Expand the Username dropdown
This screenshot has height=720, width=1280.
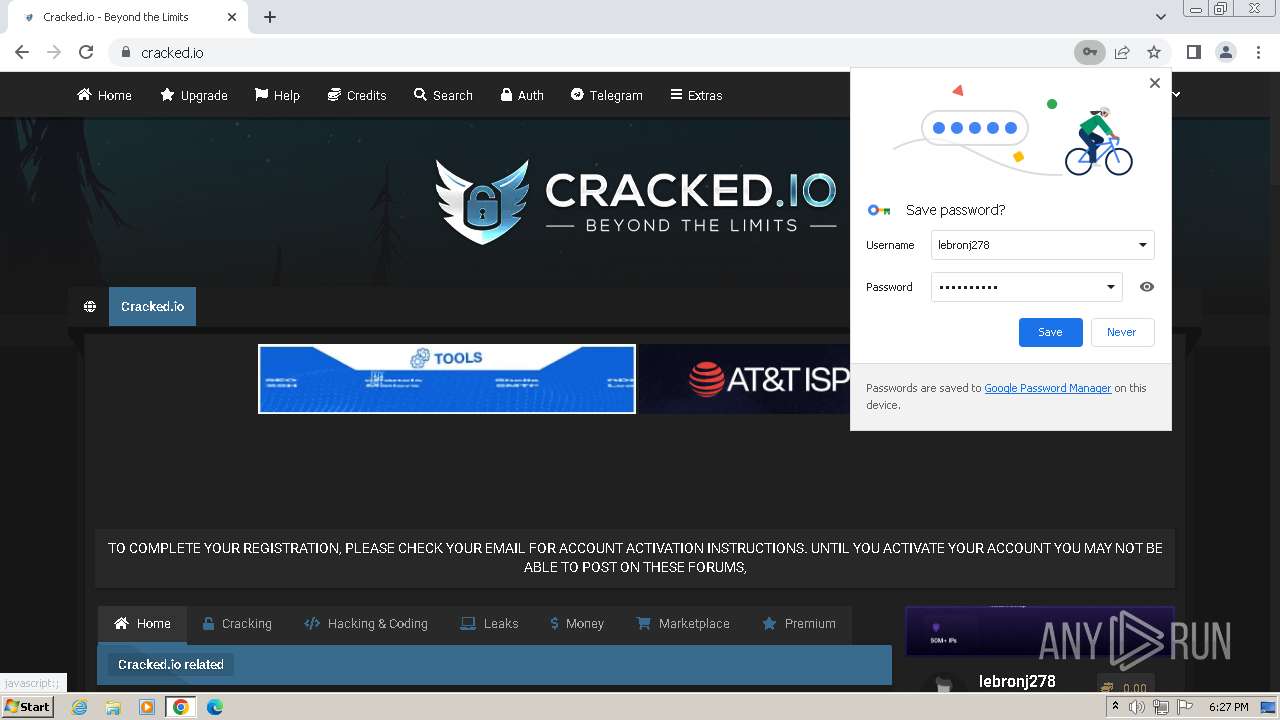pyautogui.click(x=1143, y=245)
